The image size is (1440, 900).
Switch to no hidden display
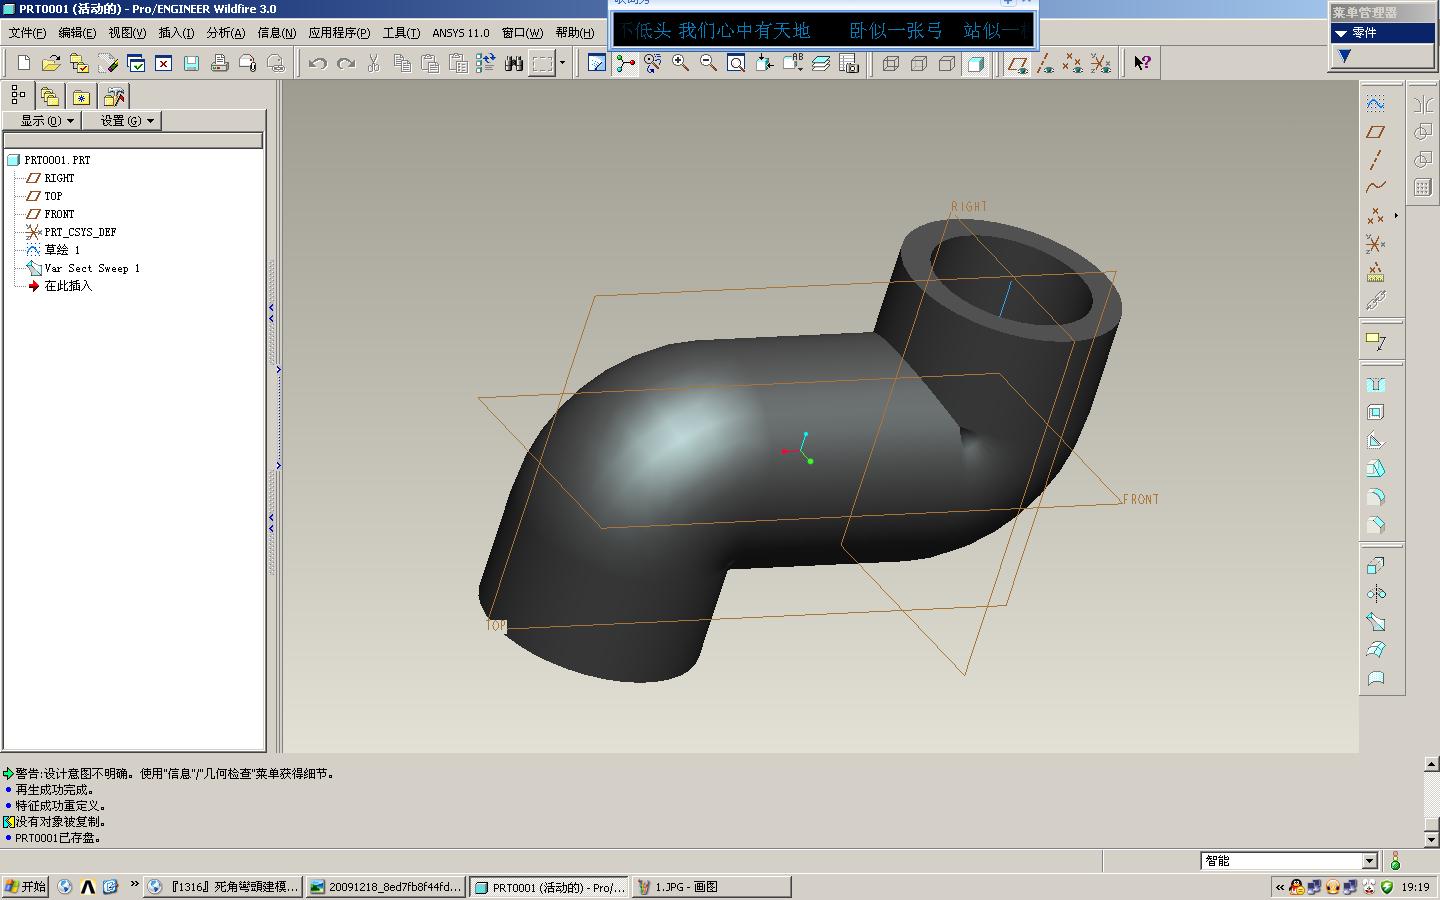pos(947,63)
